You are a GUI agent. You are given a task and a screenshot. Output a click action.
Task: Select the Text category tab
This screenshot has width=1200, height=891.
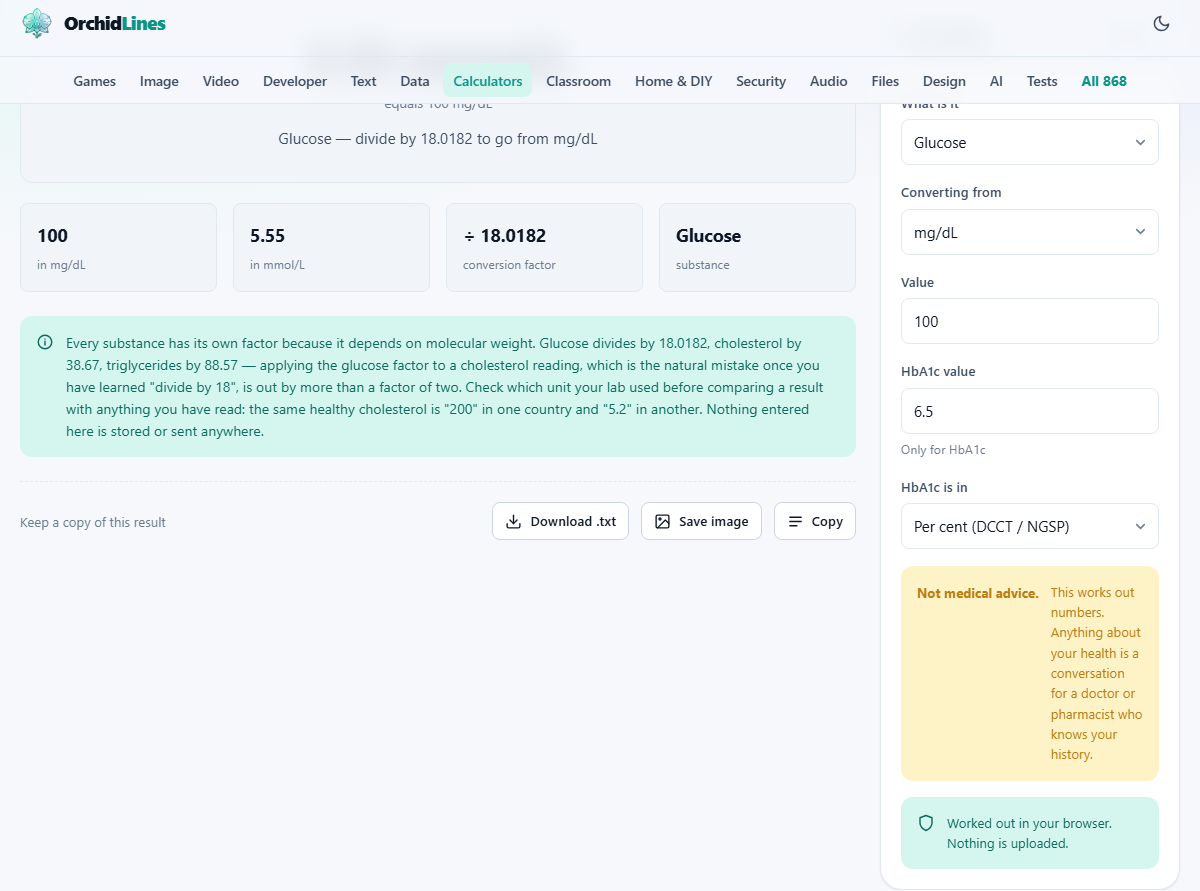(364, 81)
